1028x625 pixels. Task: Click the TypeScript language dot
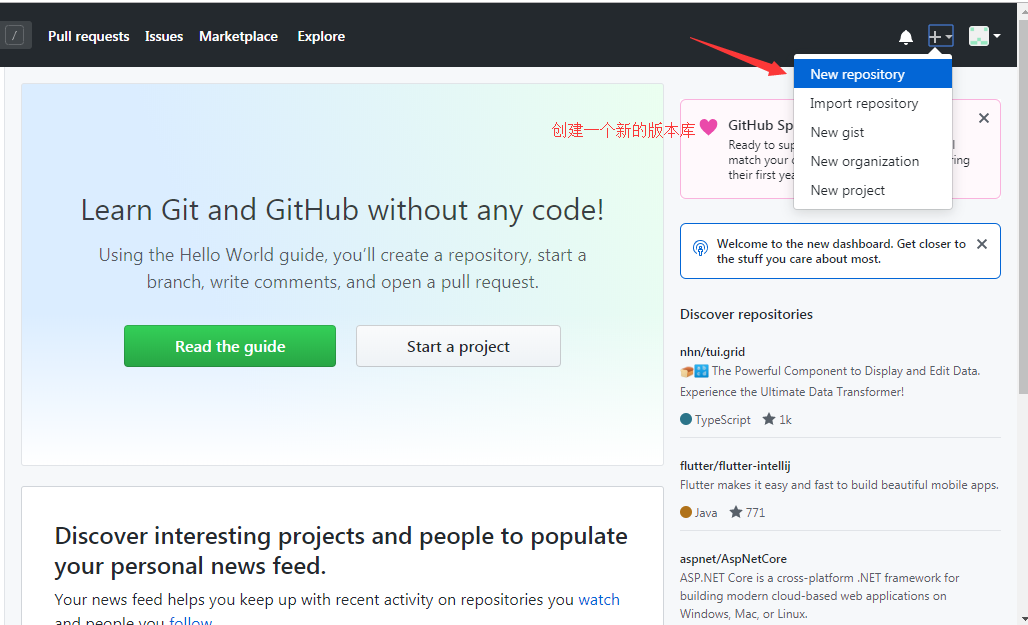686,419
